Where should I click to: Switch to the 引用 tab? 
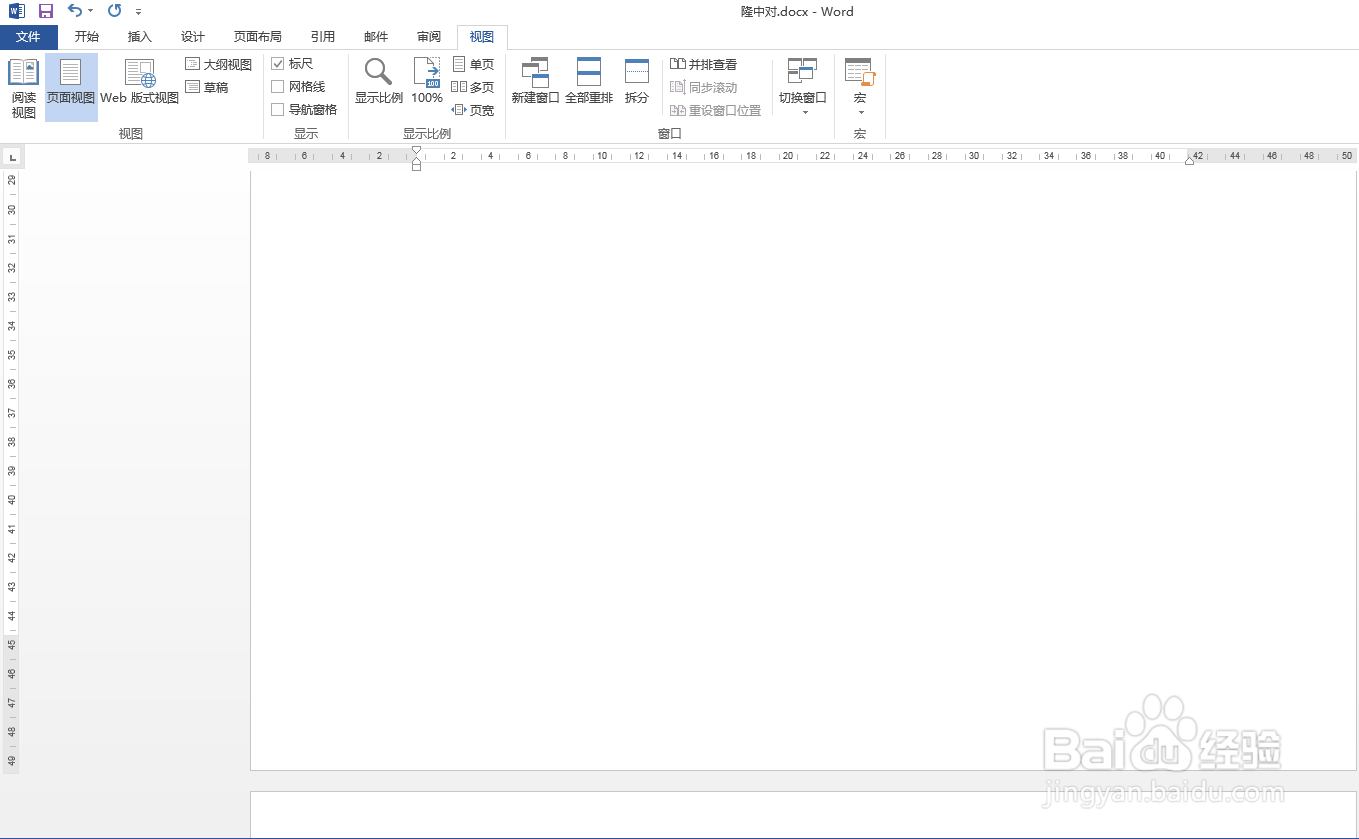coord(323,37)
